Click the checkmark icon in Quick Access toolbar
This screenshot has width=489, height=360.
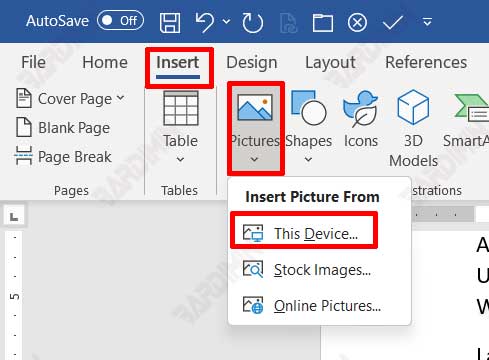coord(393,23)
